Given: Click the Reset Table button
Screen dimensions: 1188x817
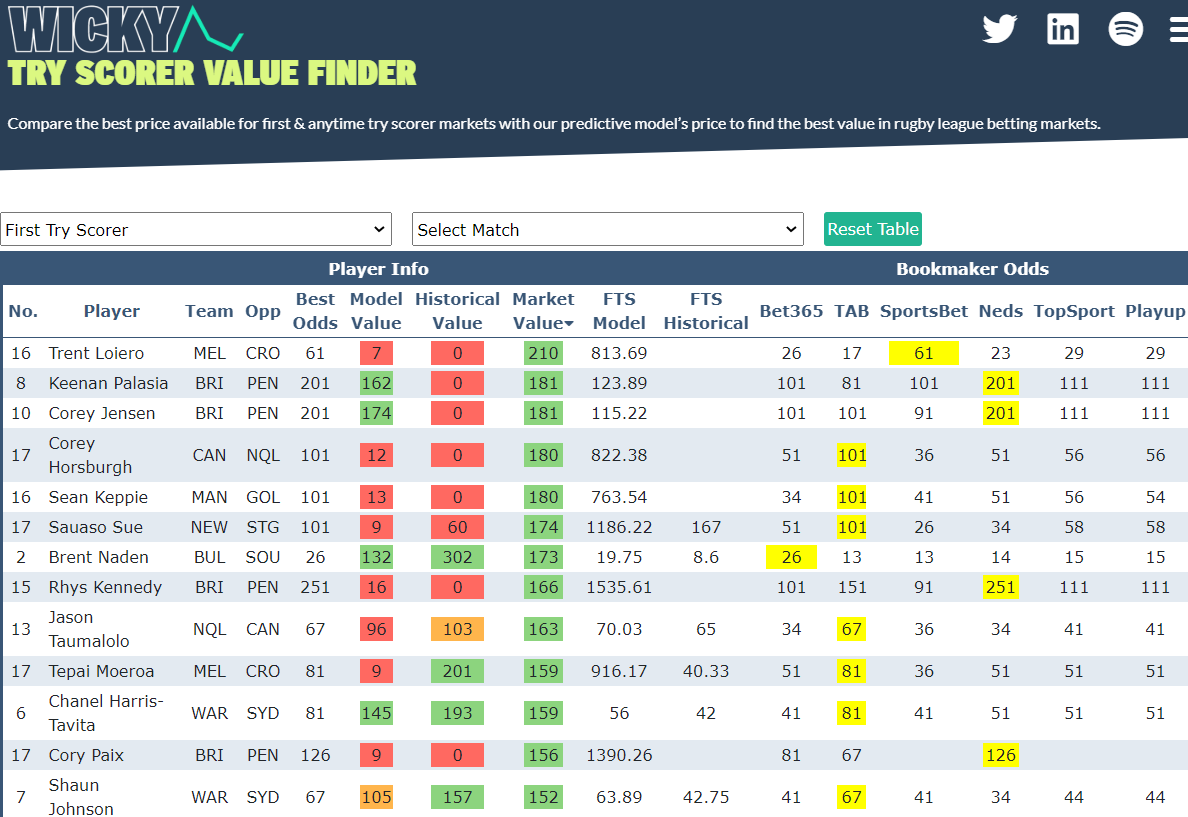Looking at the screenshot, I should click(x=873, y=229).
